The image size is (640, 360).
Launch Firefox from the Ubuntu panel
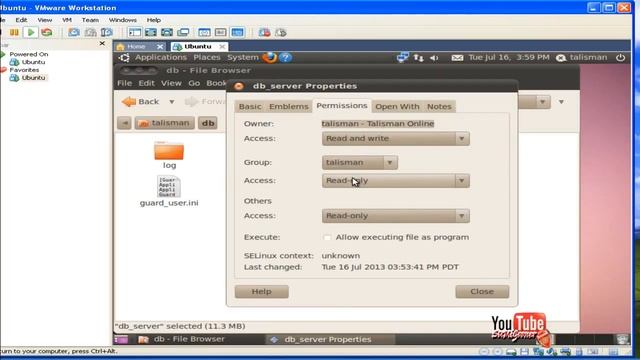pos(269,57)
